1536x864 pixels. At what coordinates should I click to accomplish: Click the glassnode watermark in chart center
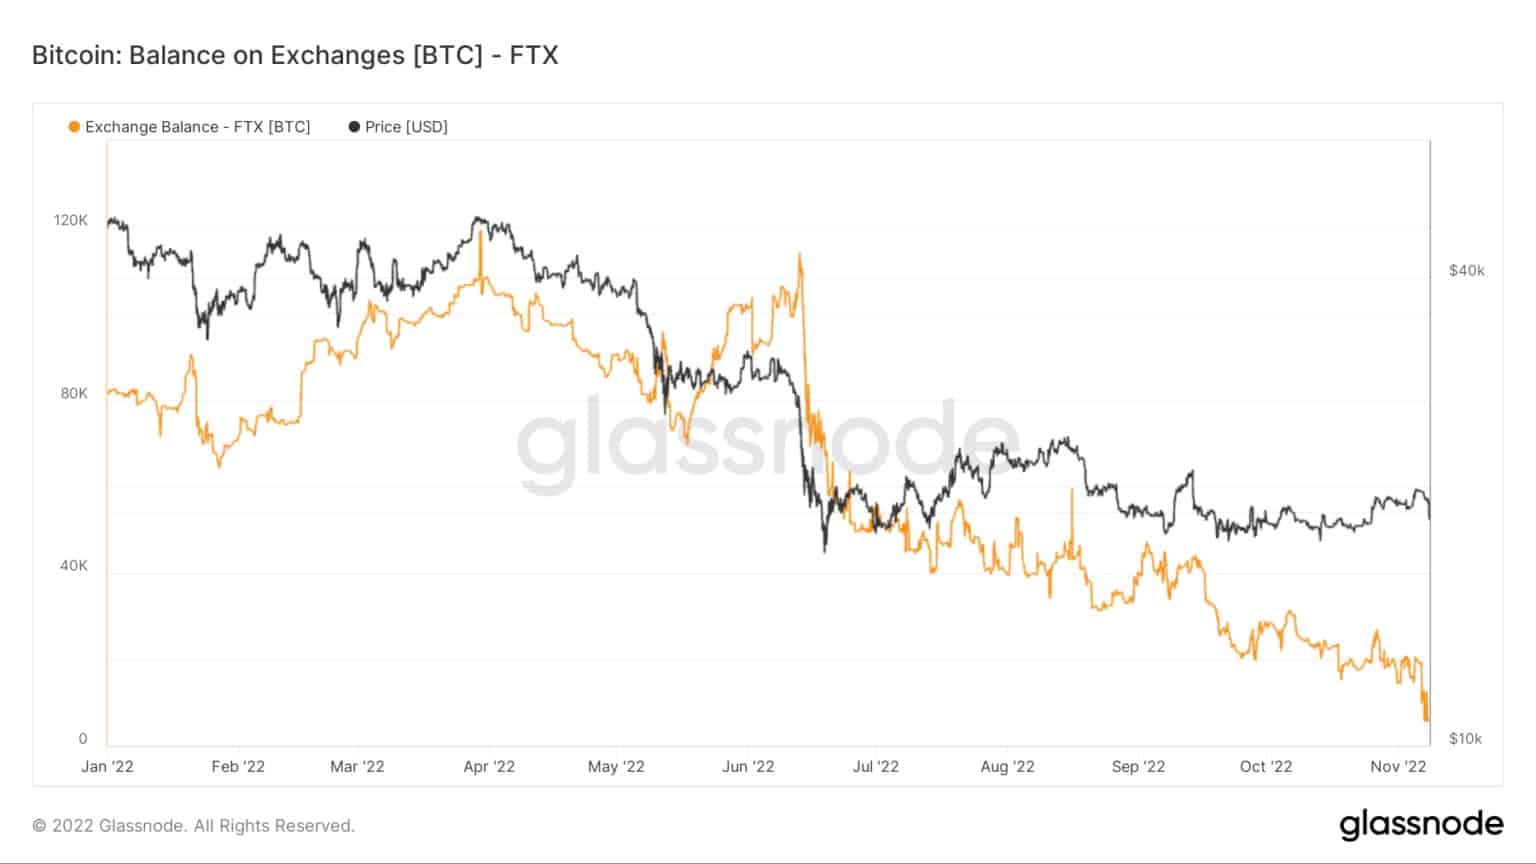click(768, 446)
